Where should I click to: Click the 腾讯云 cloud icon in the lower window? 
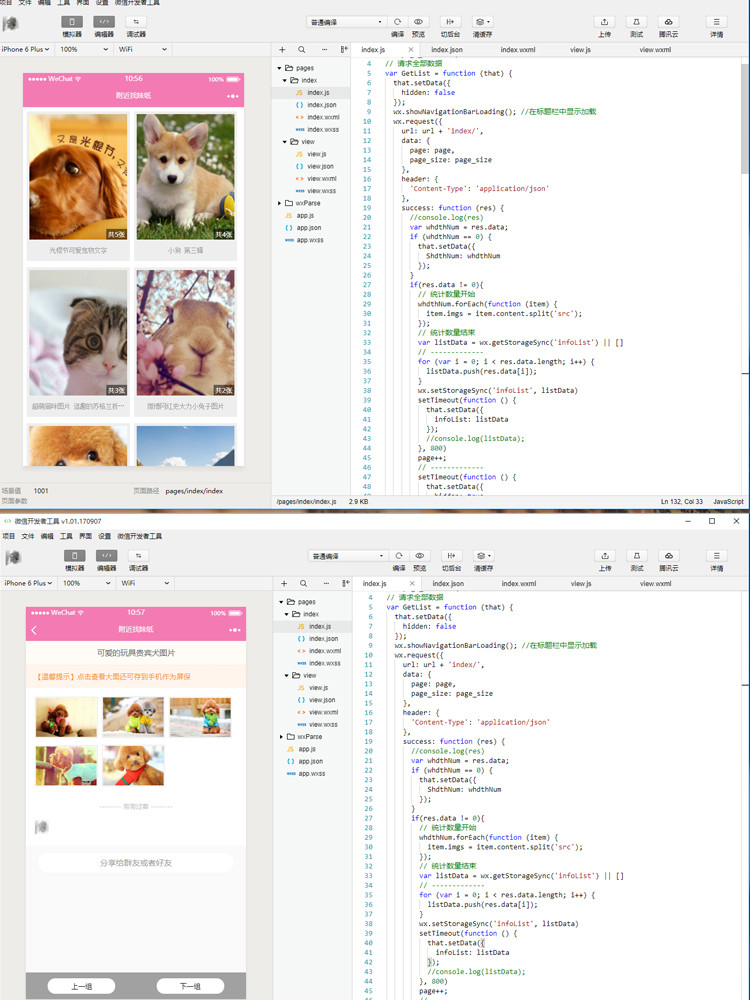tap(669, 555)
